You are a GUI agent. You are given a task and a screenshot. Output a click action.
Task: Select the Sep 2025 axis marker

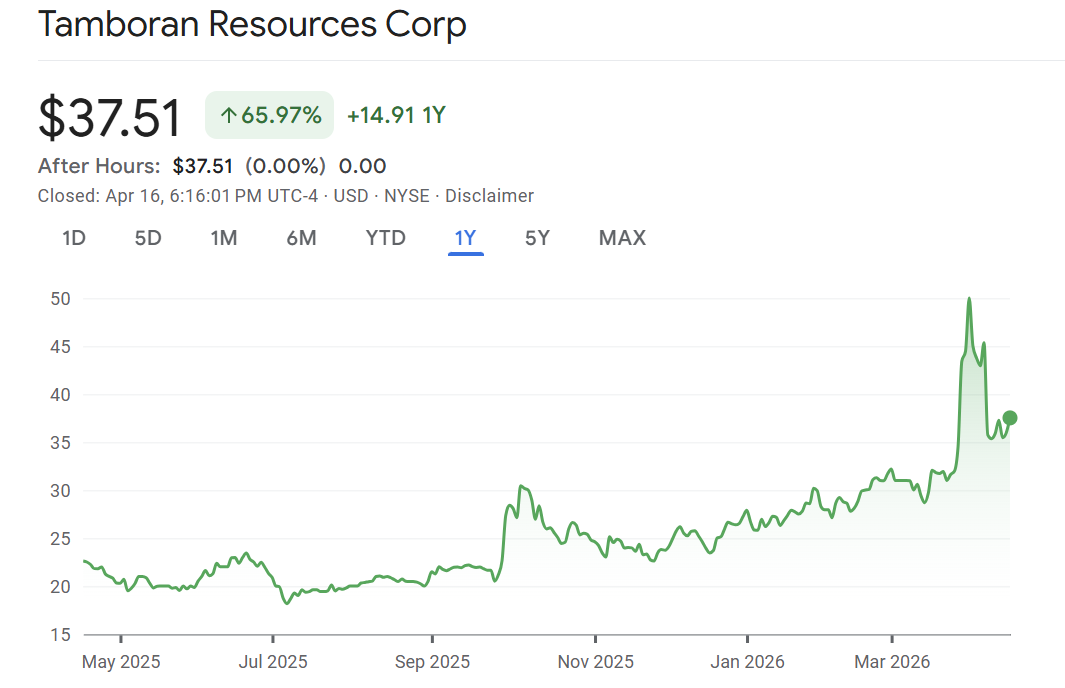(433, 662)
